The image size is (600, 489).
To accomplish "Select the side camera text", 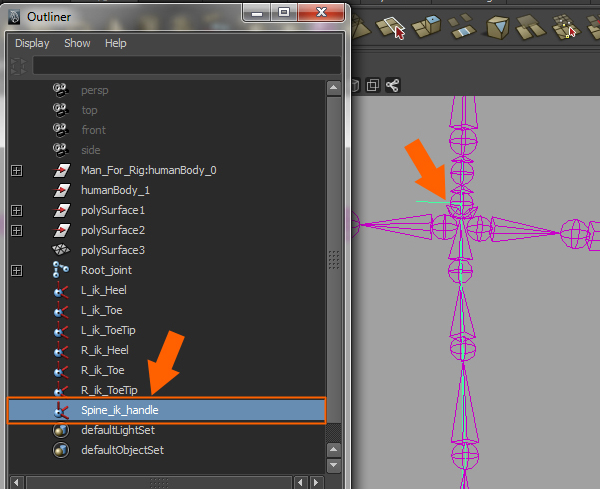I will [91, 150].
